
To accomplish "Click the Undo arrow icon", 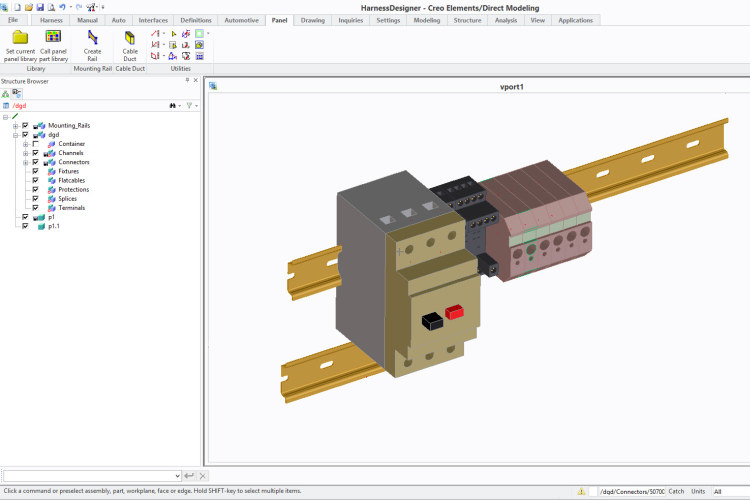I will tap(63, 7).
